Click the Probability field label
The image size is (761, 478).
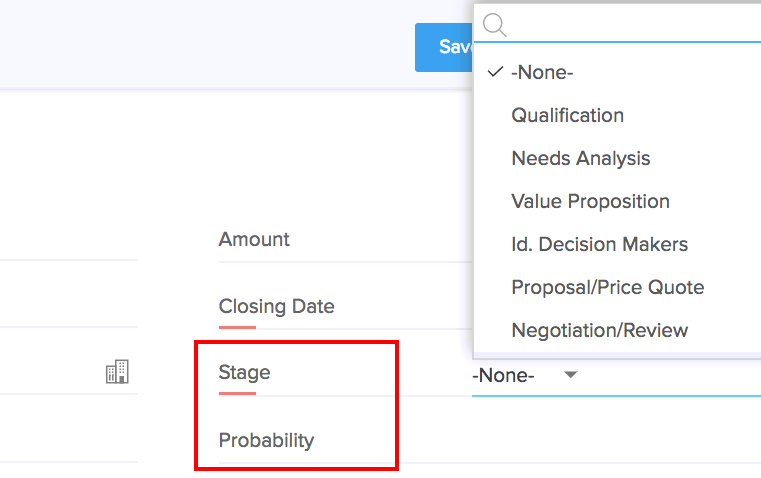(266, 440)
